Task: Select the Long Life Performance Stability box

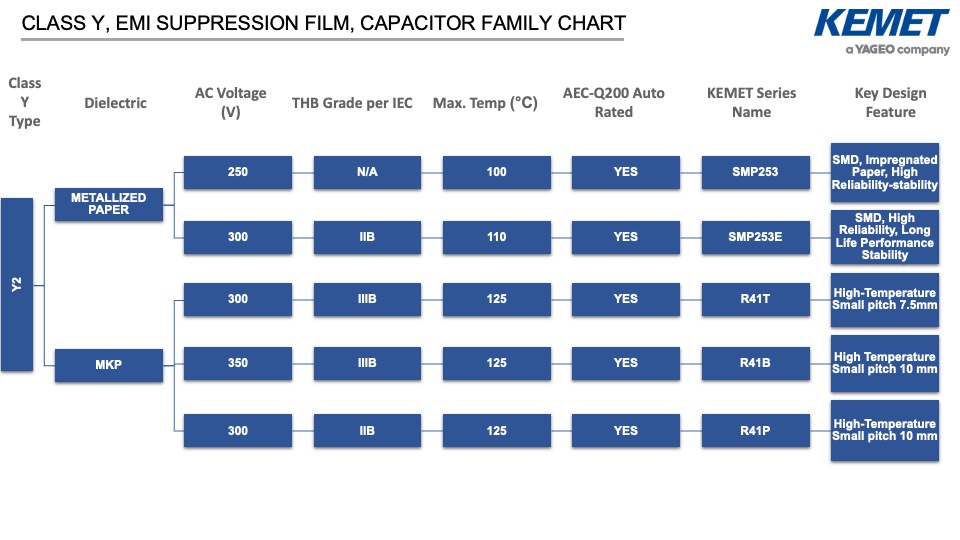Action: [885, 237]
